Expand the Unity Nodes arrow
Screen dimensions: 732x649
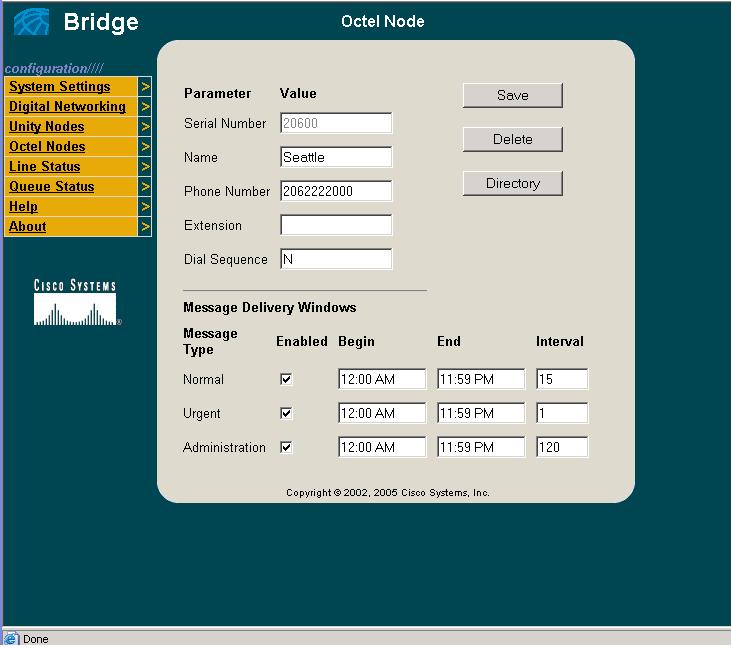tap(145, 127)
